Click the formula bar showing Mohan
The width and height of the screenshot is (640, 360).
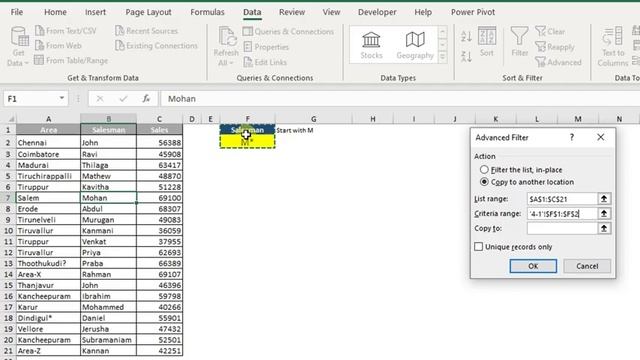(400, 99)
